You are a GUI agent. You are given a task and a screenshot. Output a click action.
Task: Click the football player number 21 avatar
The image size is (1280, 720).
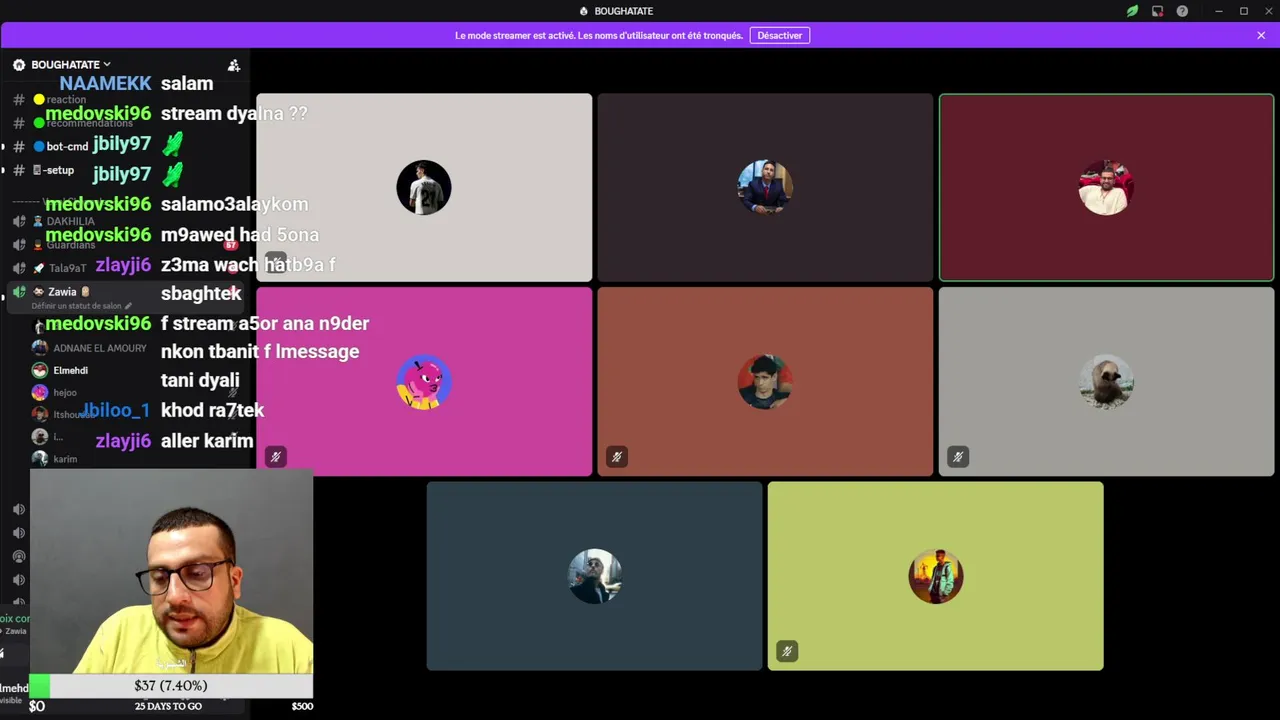pos(424,187)
